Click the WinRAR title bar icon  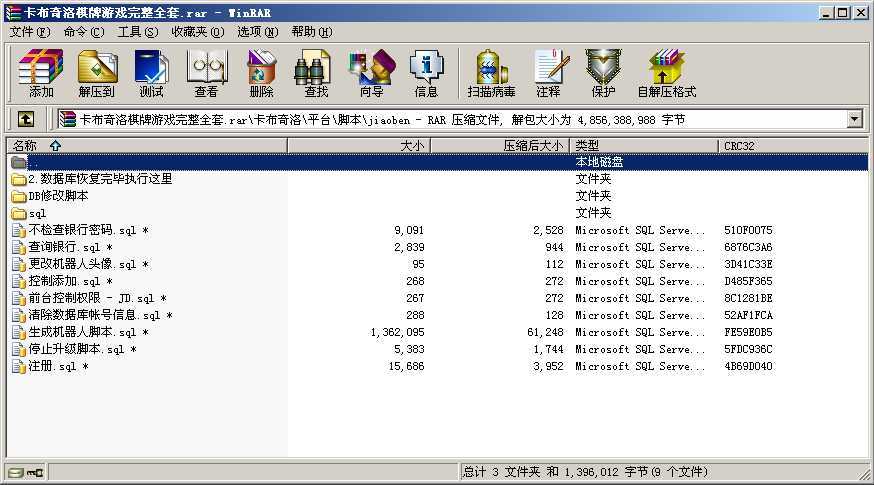(12, 12)
